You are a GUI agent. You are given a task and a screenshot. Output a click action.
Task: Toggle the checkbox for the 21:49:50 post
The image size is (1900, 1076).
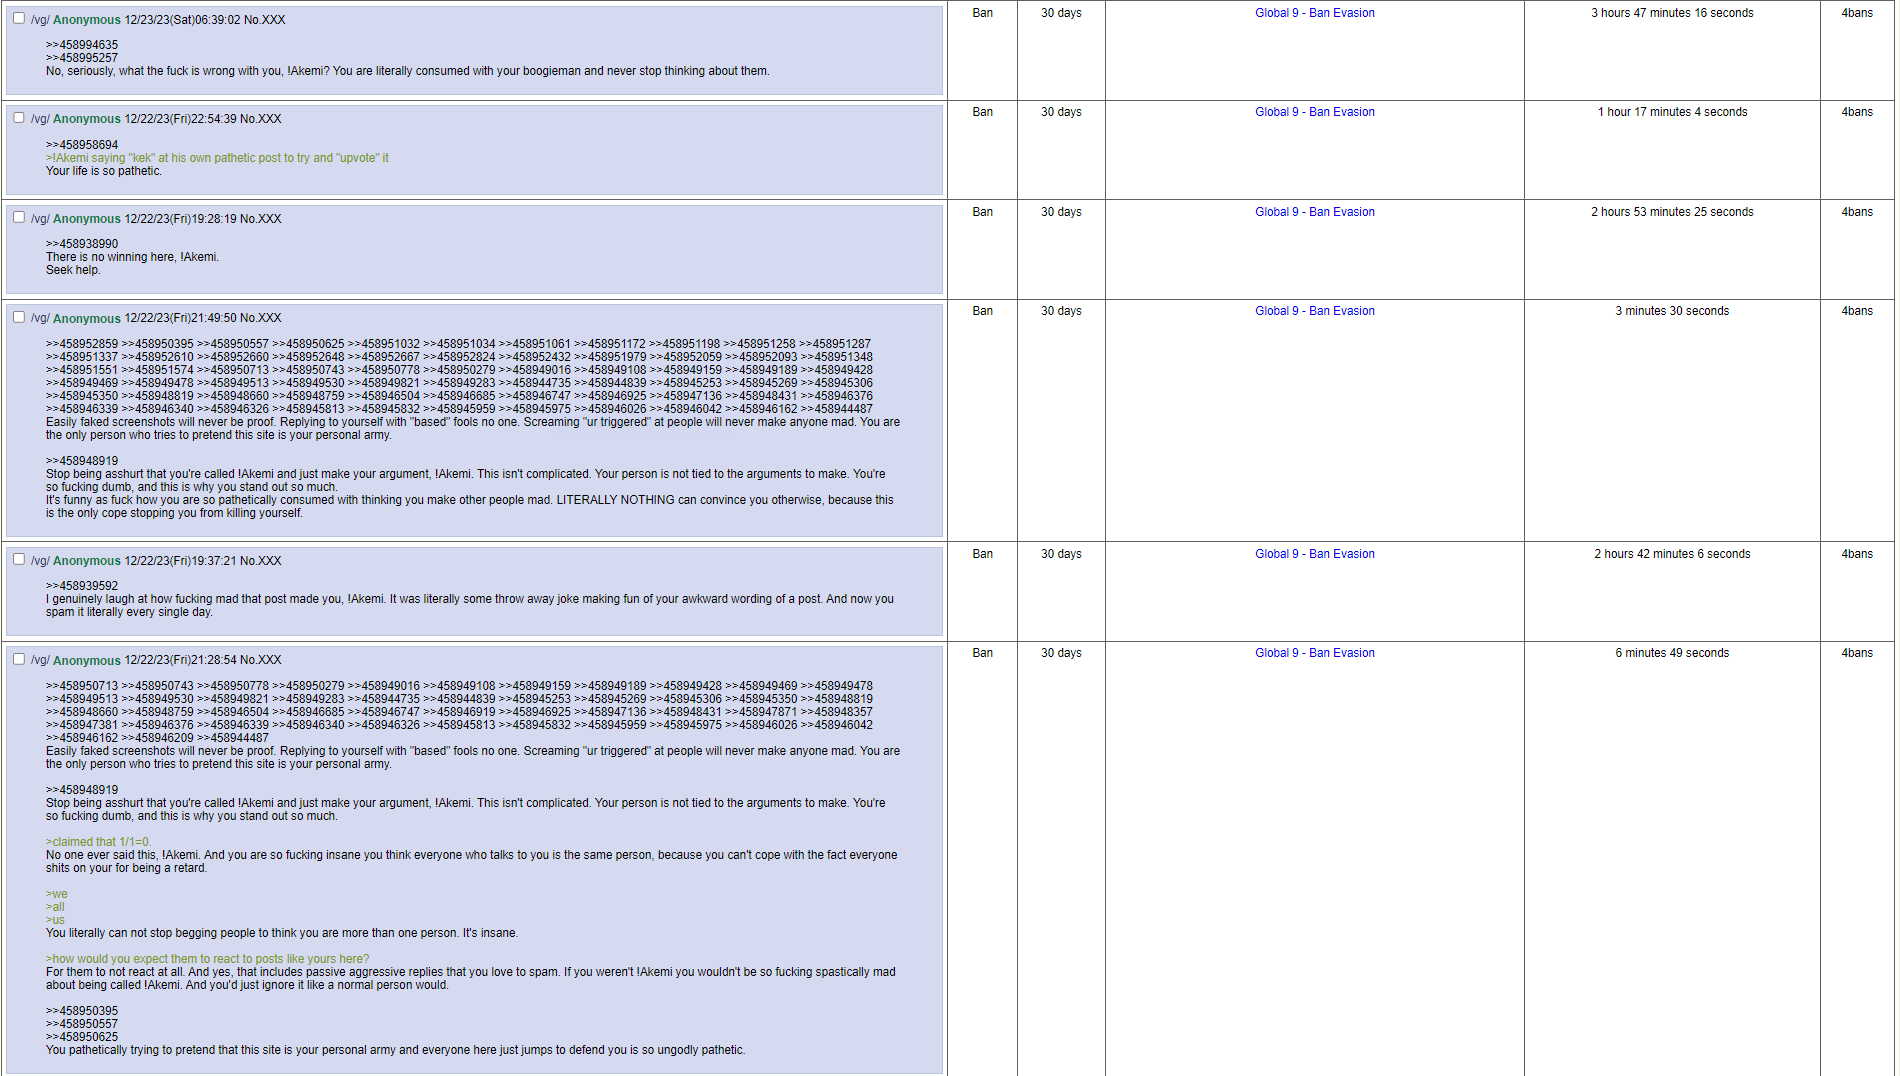click(19, 317)
